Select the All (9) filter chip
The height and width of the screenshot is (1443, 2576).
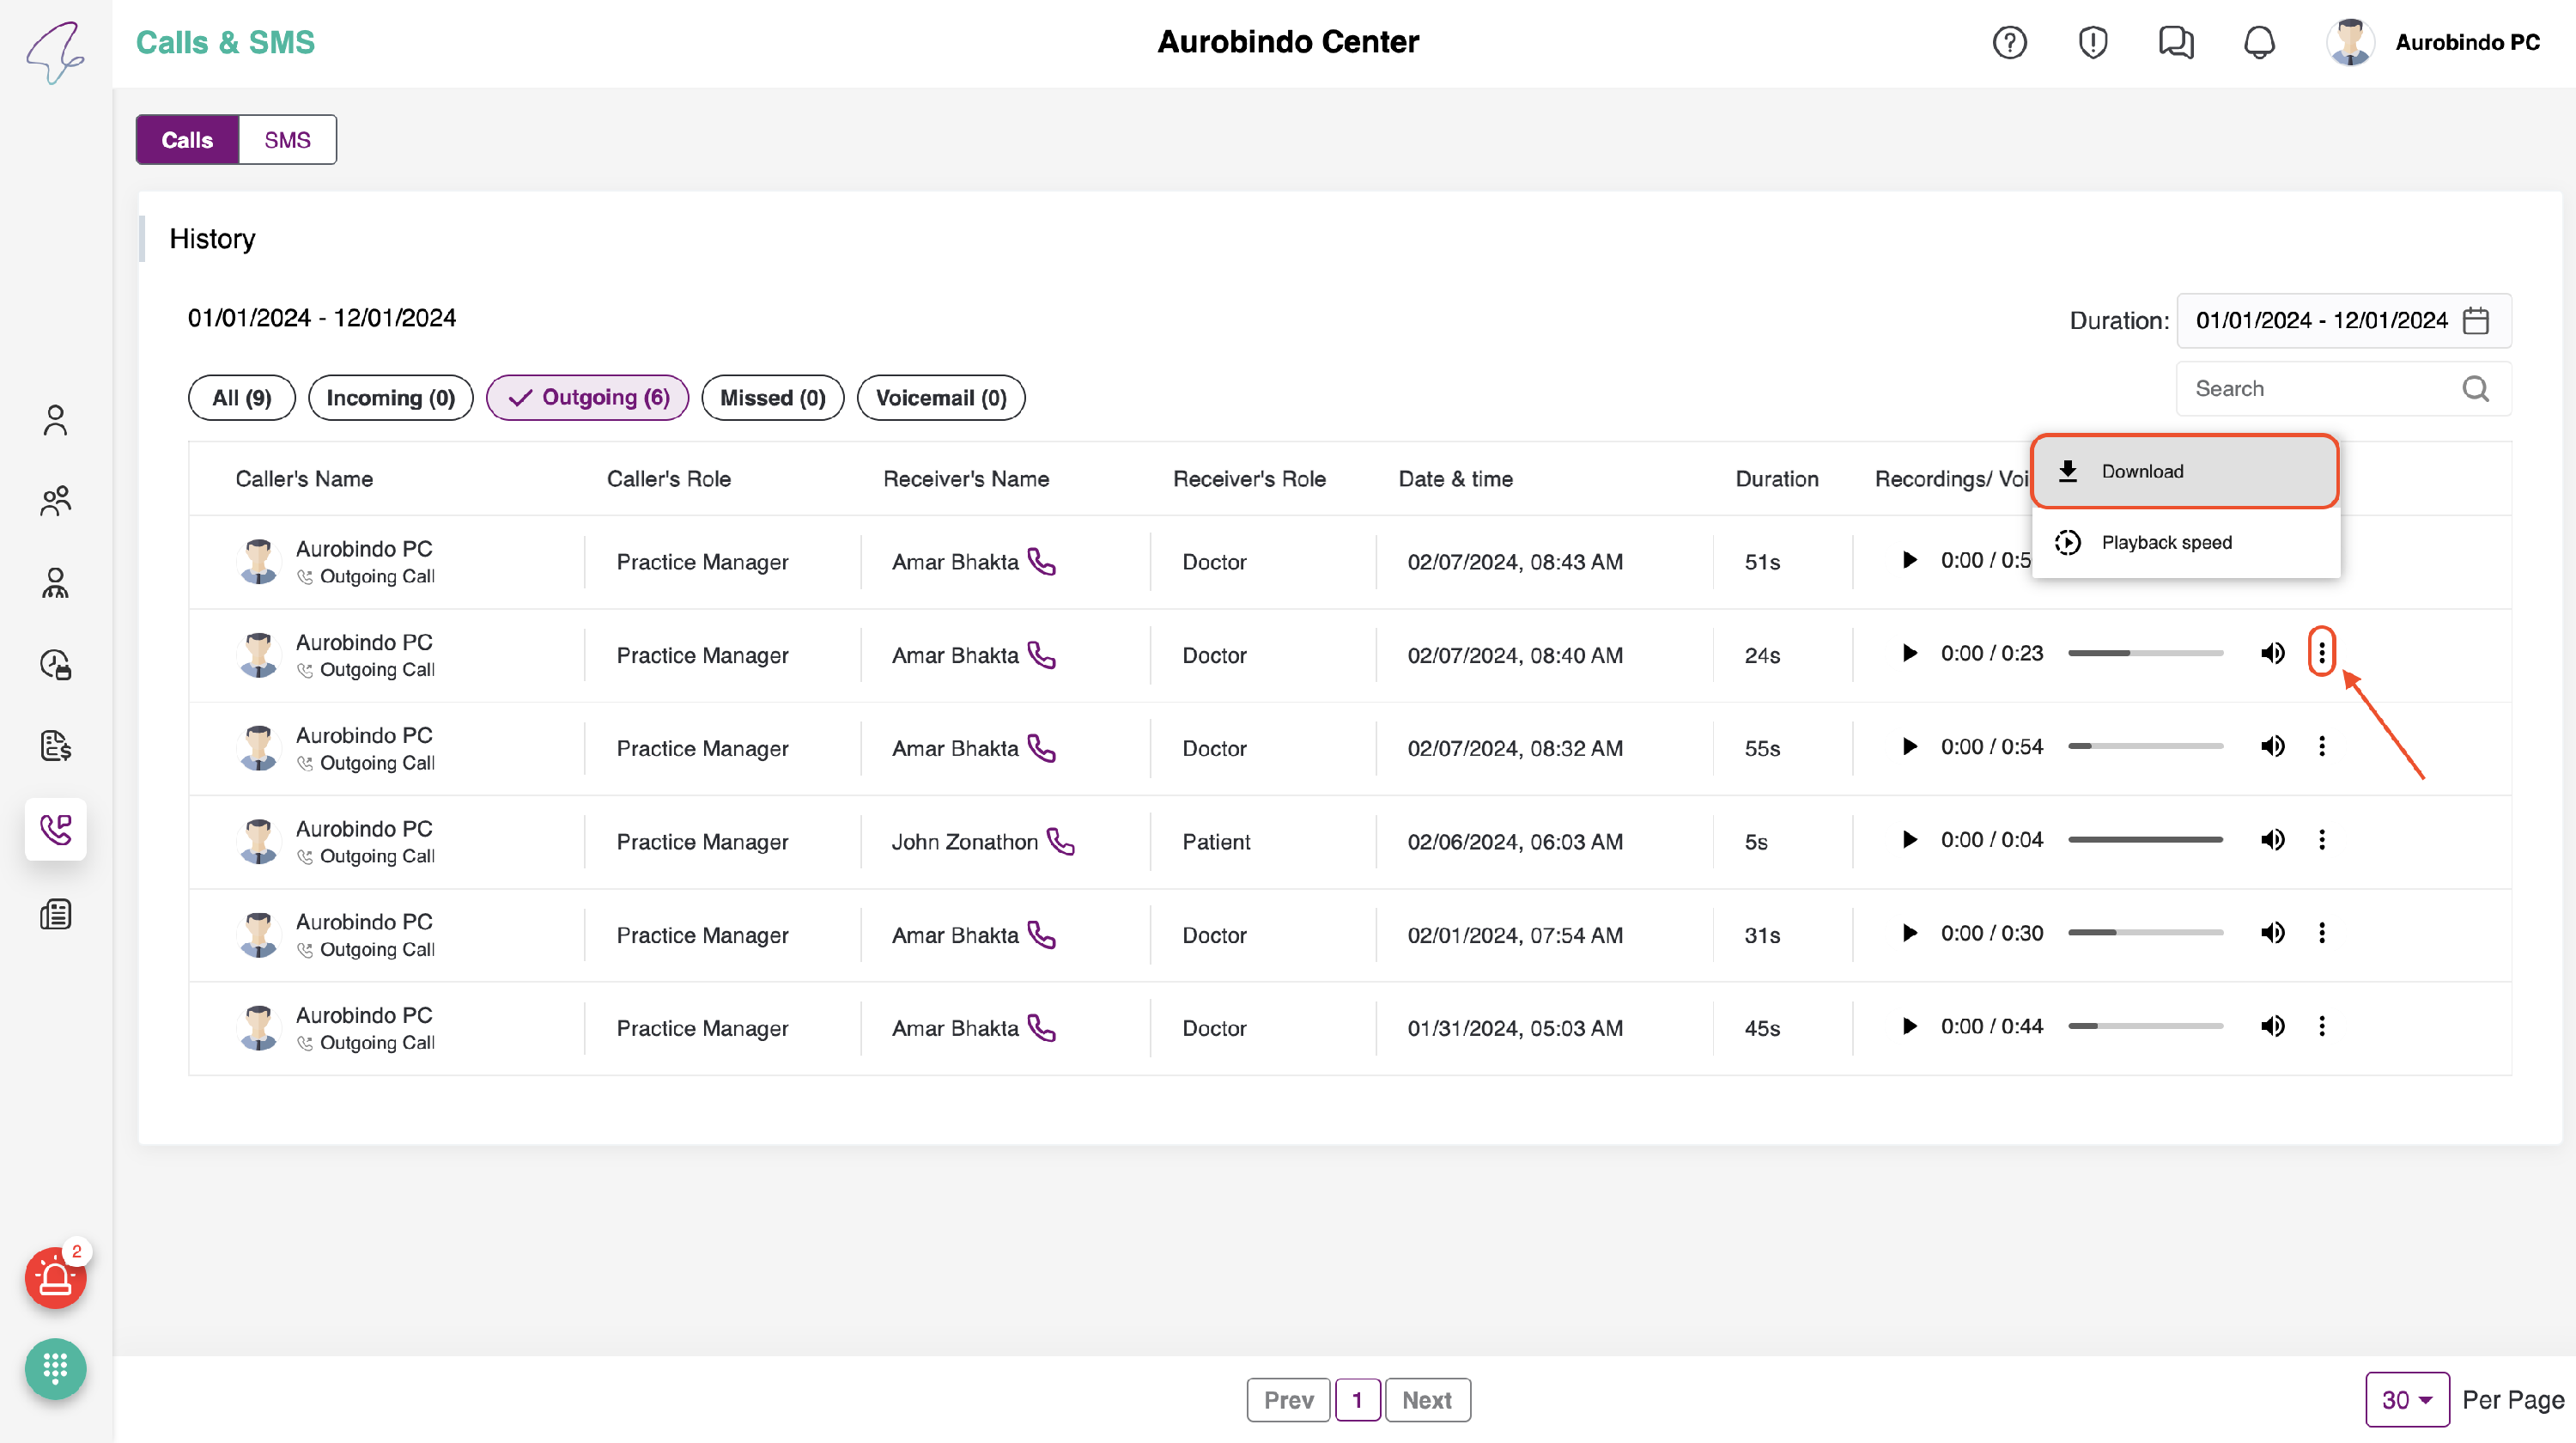[241, 398]
